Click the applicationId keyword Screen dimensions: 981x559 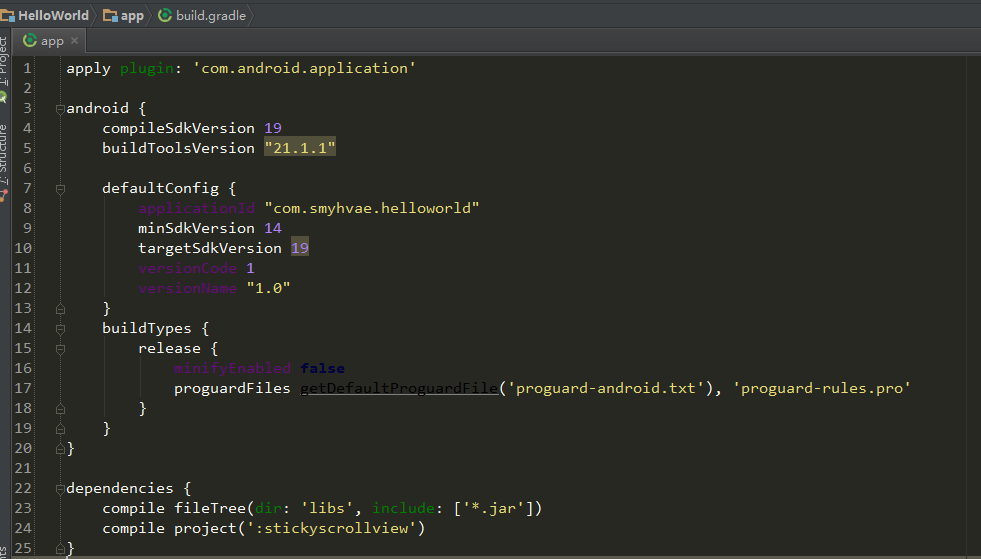point(196,208)
